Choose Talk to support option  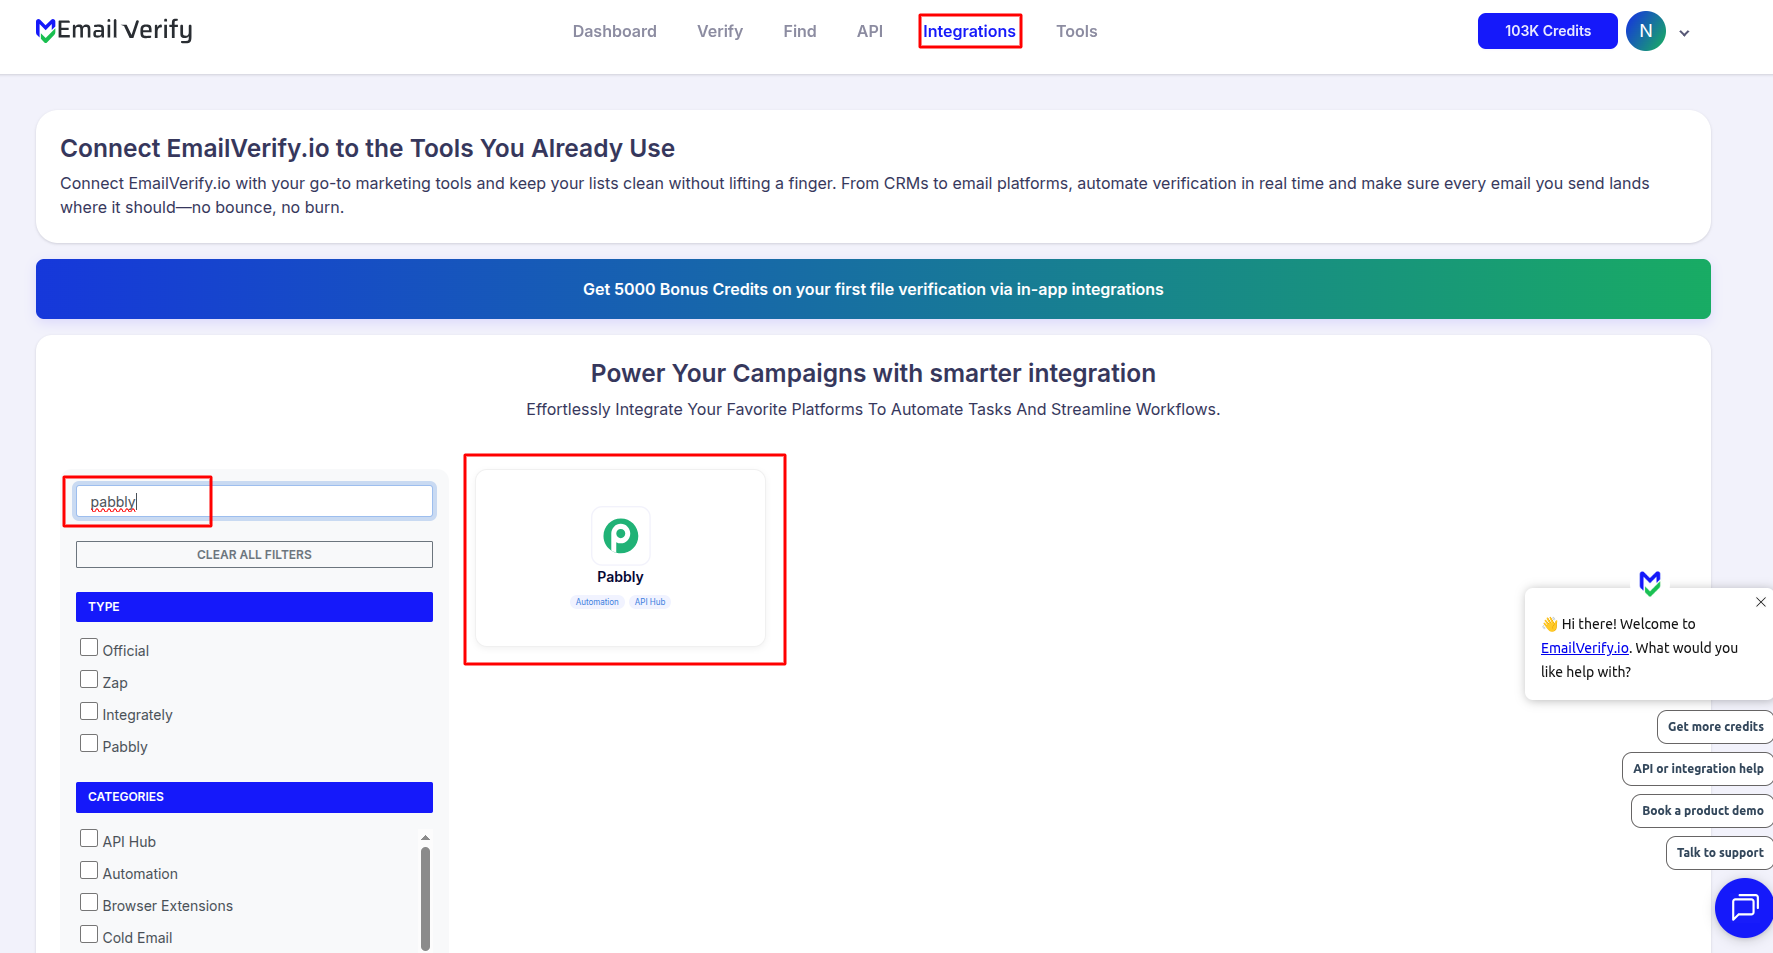1720,853
